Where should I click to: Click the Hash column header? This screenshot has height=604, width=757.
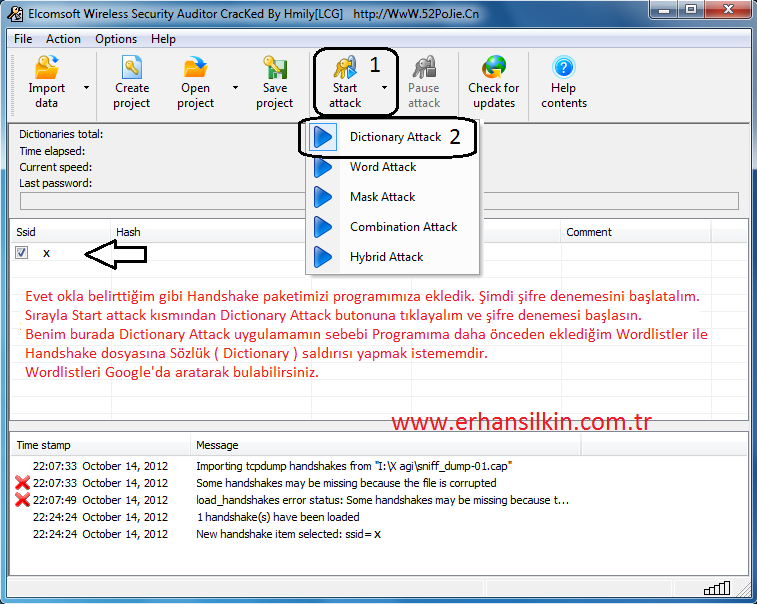[x=211, y=232]
